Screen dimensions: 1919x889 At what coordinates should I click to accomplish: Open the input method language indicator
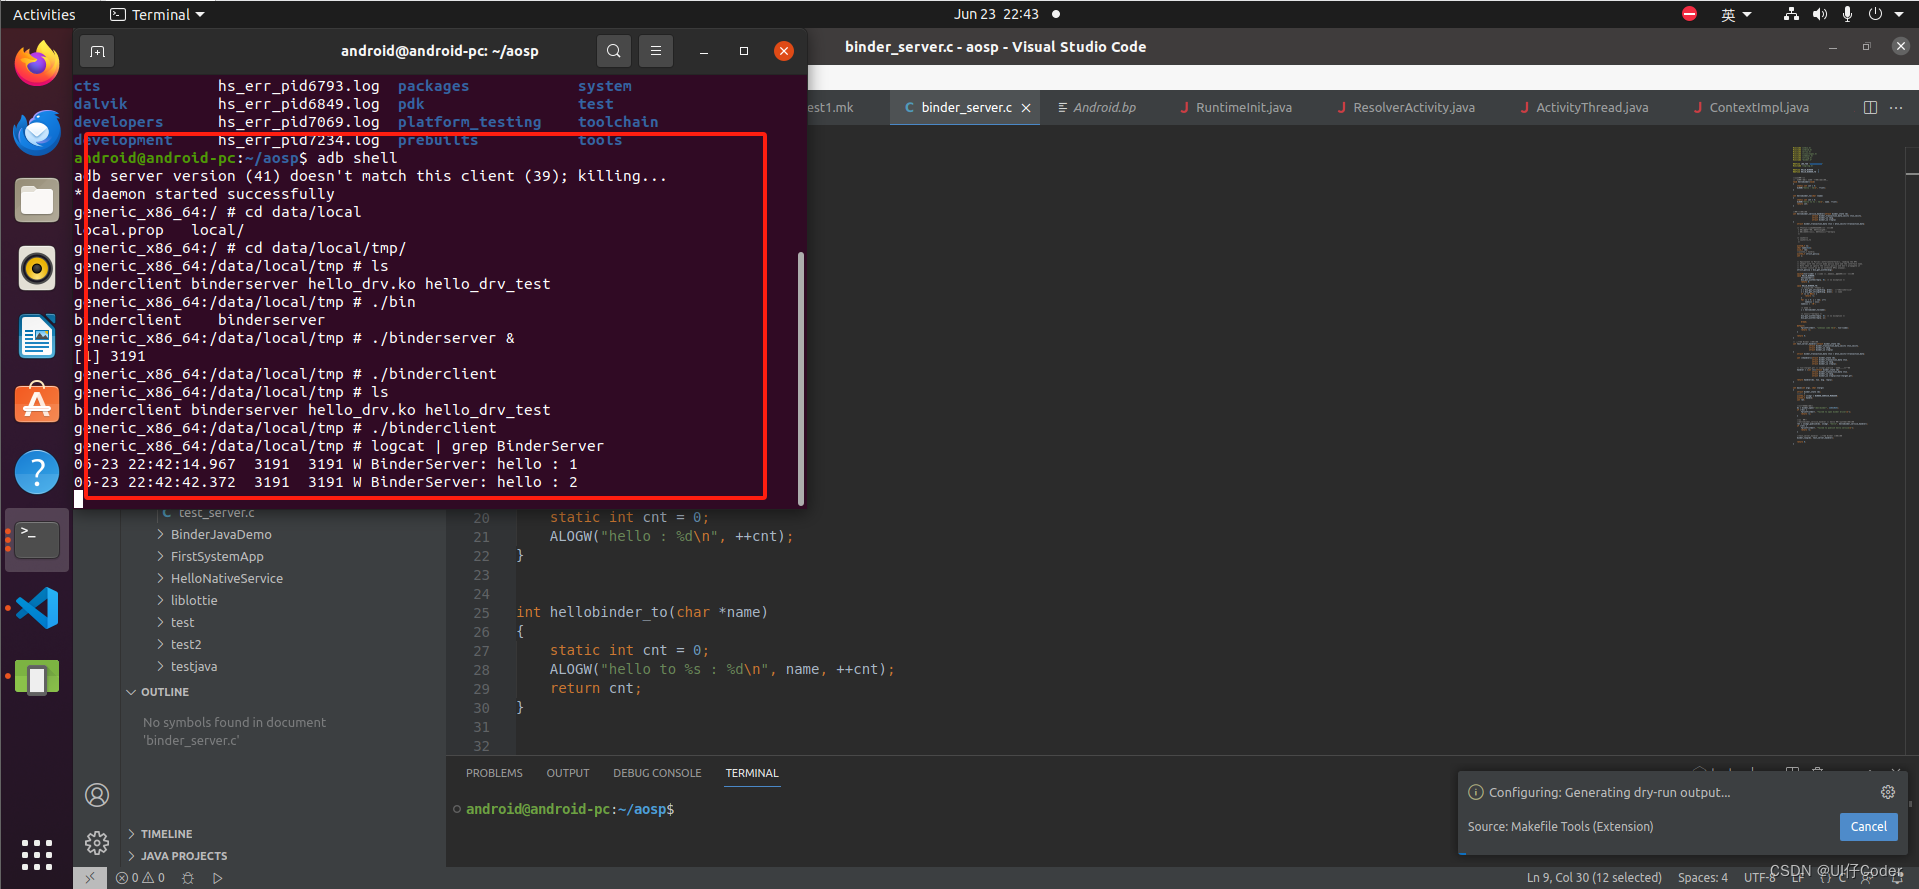point(1736,14)
